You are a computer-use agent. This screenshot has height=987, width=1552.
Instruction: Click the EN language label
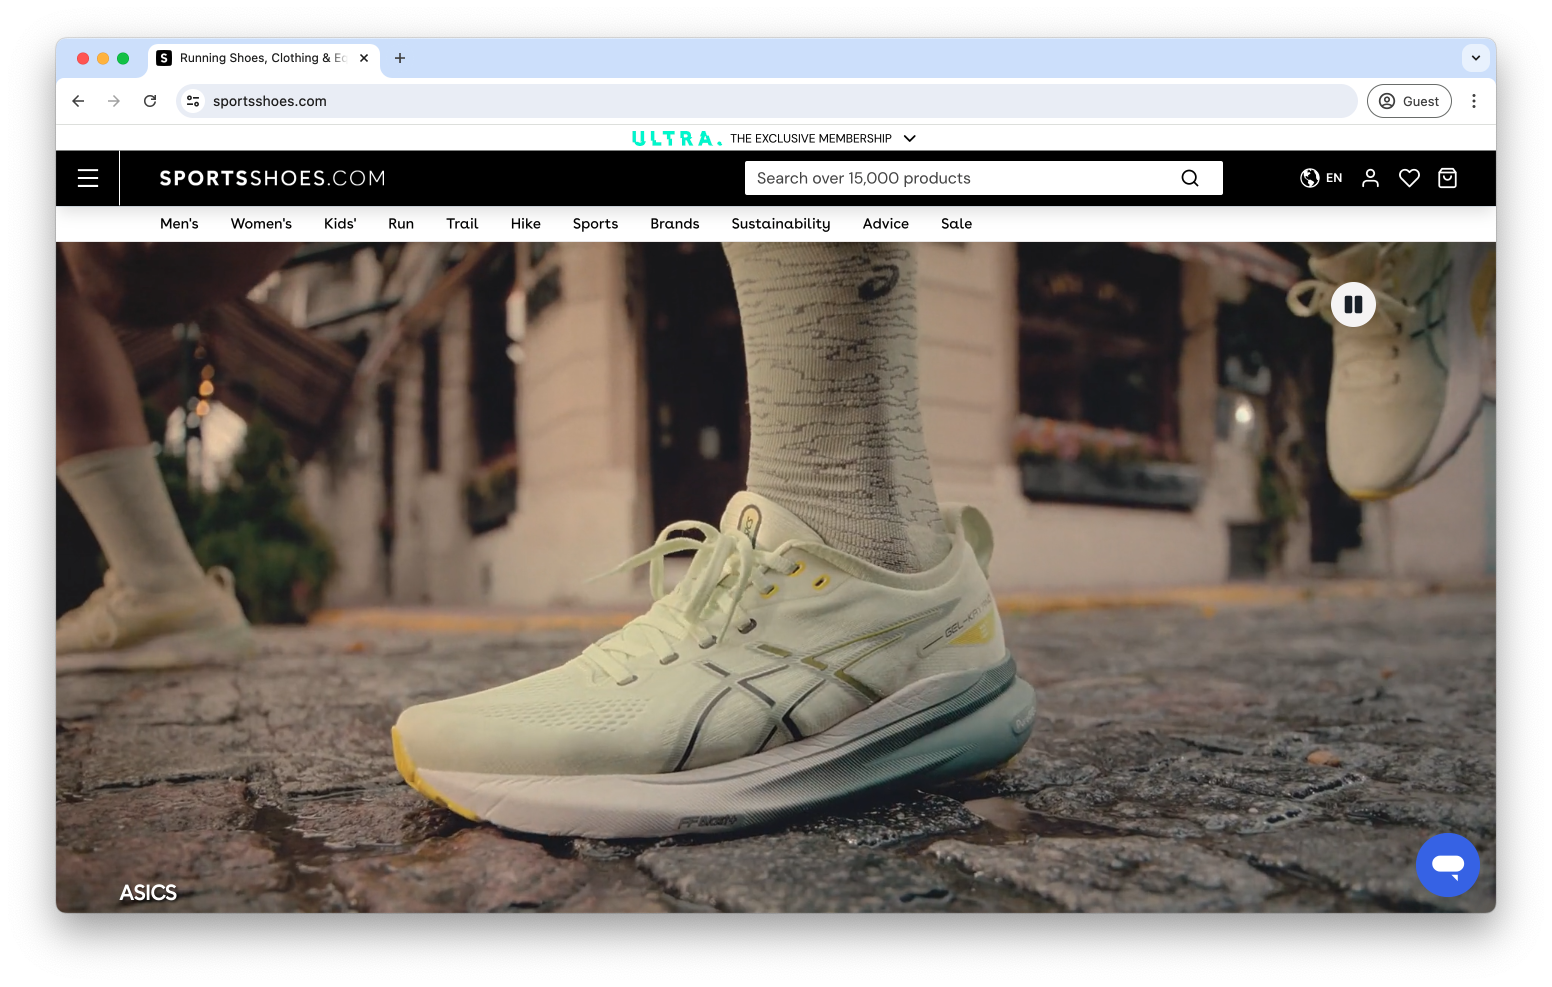1334,178
